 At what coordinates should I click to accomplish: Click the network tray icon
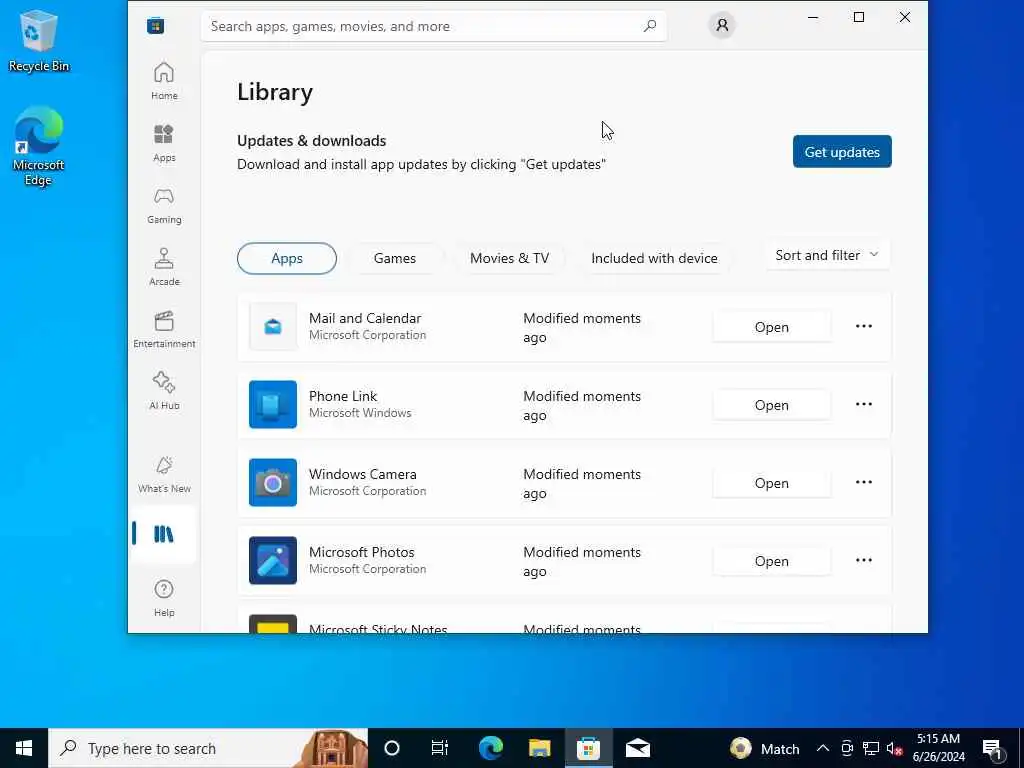(x=871, y=748)
